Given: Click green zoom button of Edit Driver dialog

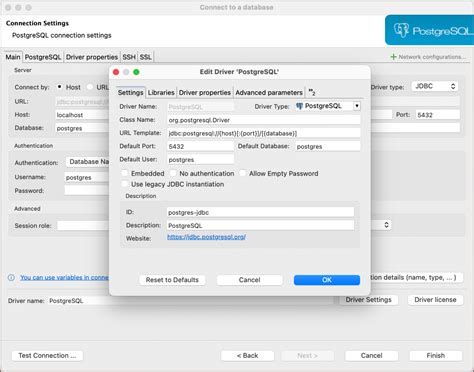Looking at the screenshot, I should pyautogui.click(x=136, y=72).
